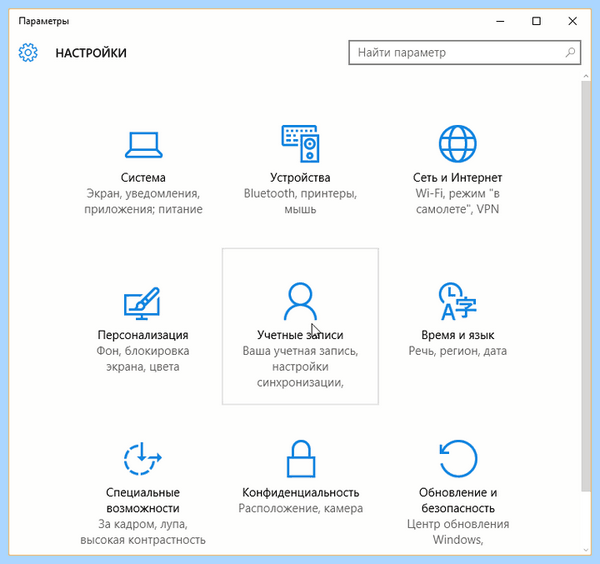Screen dimensions: 600x564
Task: Minimize the Параметры window
Action: click(500, 21)
